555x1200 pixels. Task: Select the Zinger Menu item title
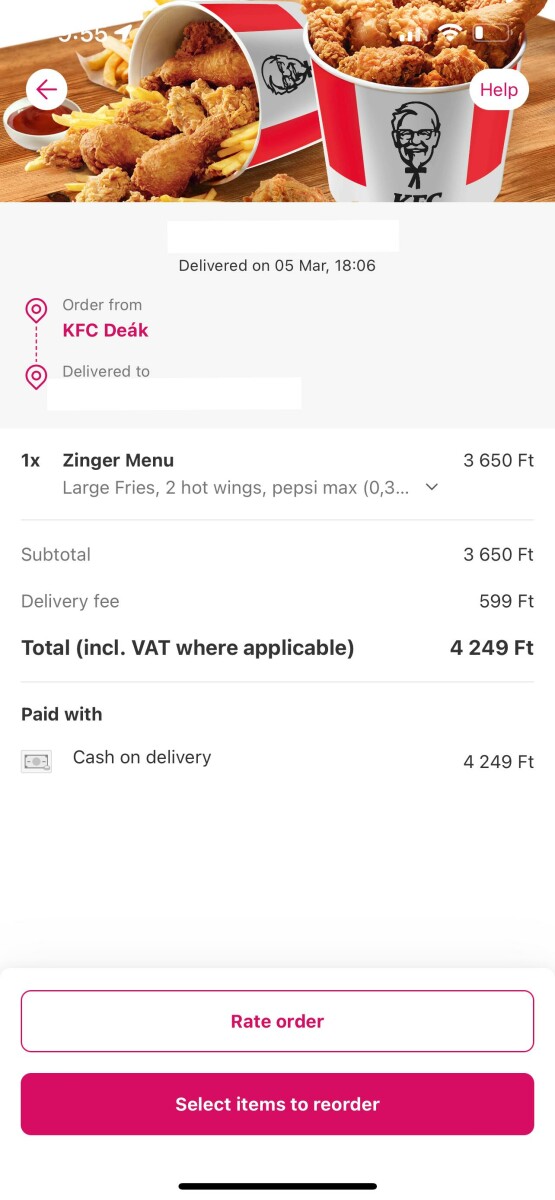pos(118,460)
